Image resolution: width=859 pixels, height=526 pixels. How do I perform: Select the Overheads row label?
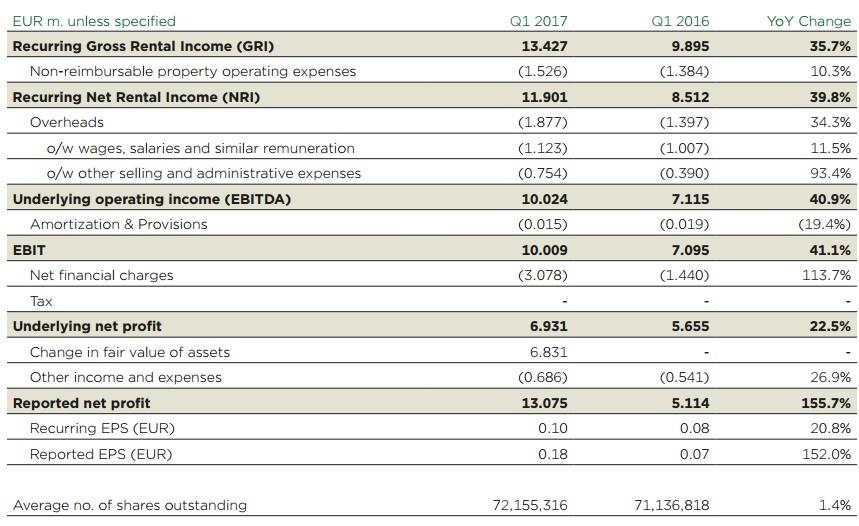(67, 122)
